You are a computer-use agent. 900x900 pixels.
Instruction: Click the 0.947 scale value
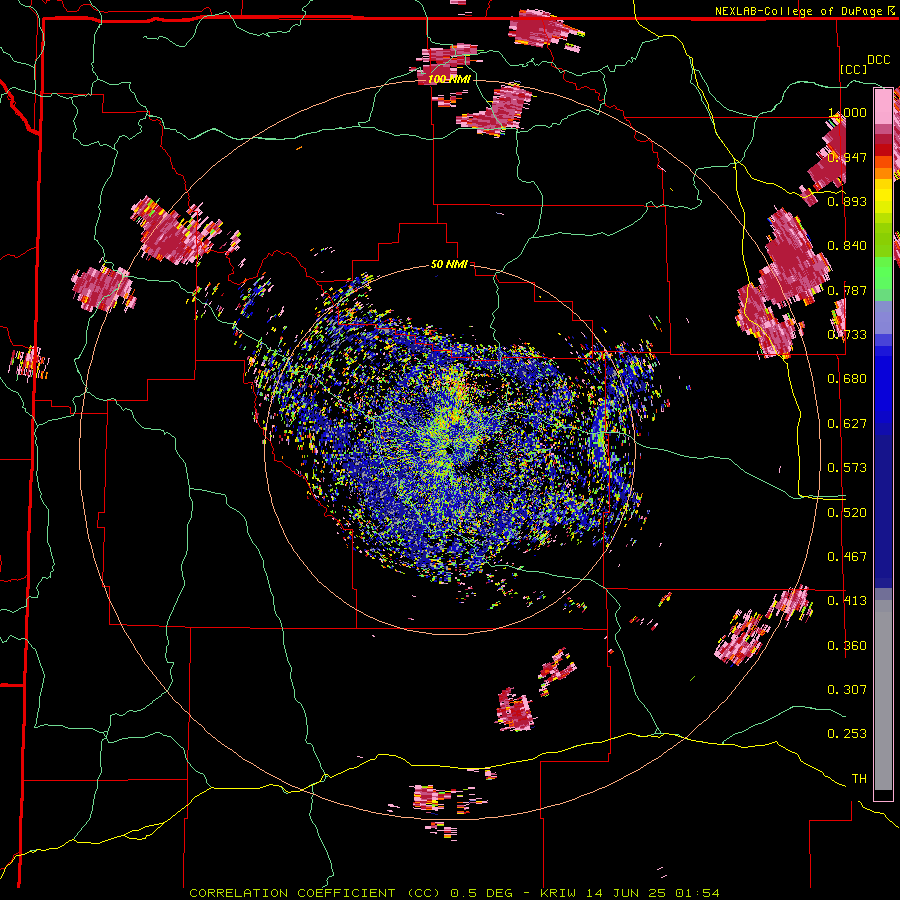click(x=847, y=157)
